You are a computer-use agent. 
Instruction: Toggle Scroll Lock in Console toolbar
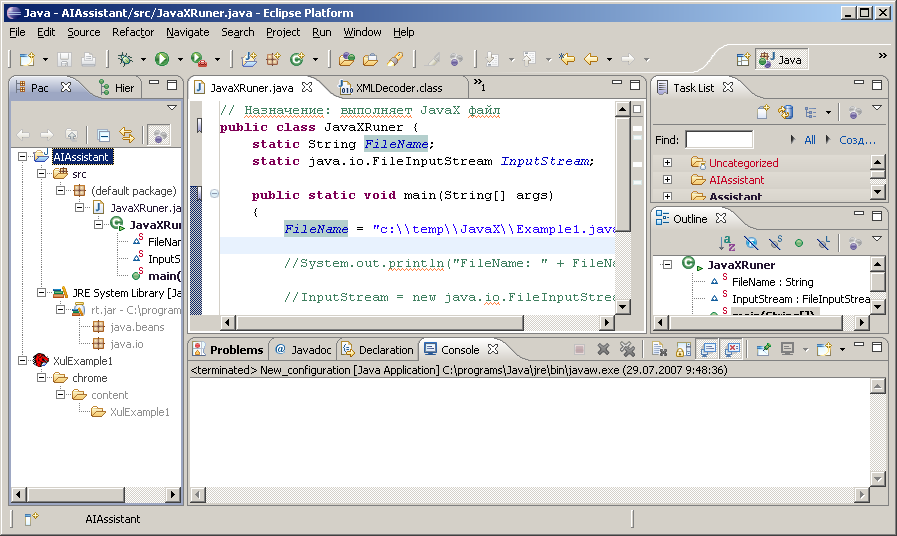coord(684,349)
